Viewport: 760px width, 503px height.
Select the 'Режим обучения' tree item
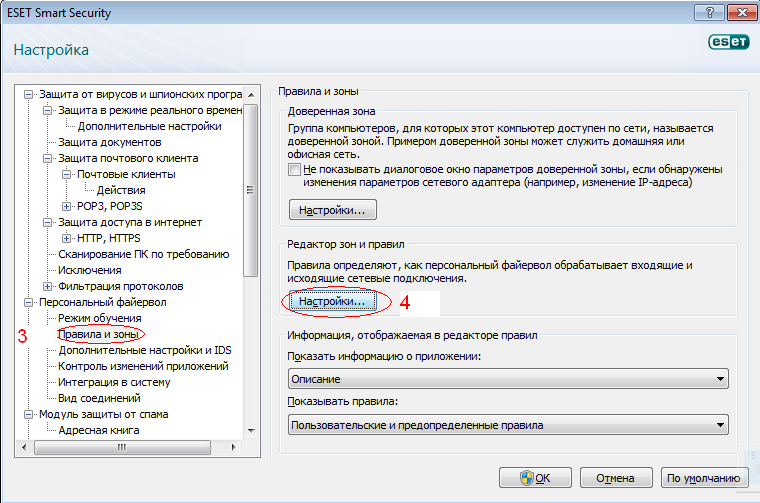[100, 318]
